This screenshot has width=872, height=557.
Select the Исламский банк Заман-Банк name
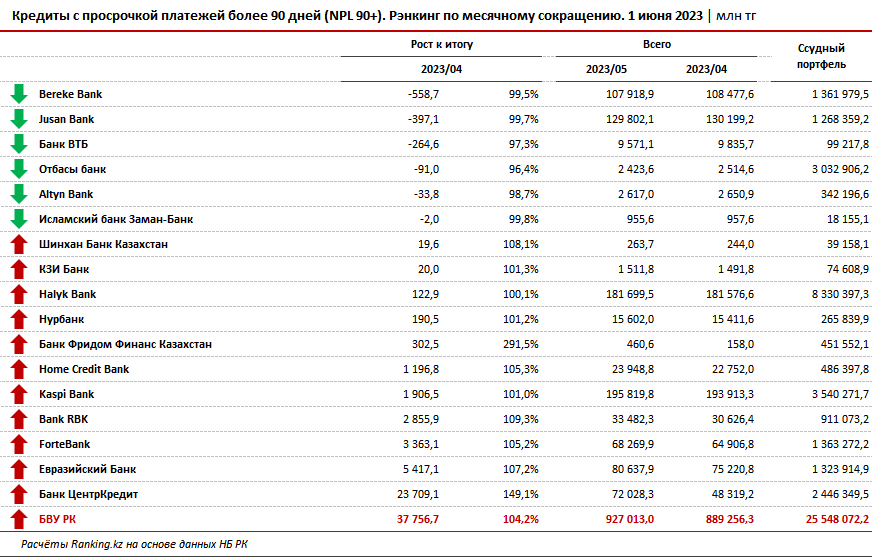tap(116, 219)
